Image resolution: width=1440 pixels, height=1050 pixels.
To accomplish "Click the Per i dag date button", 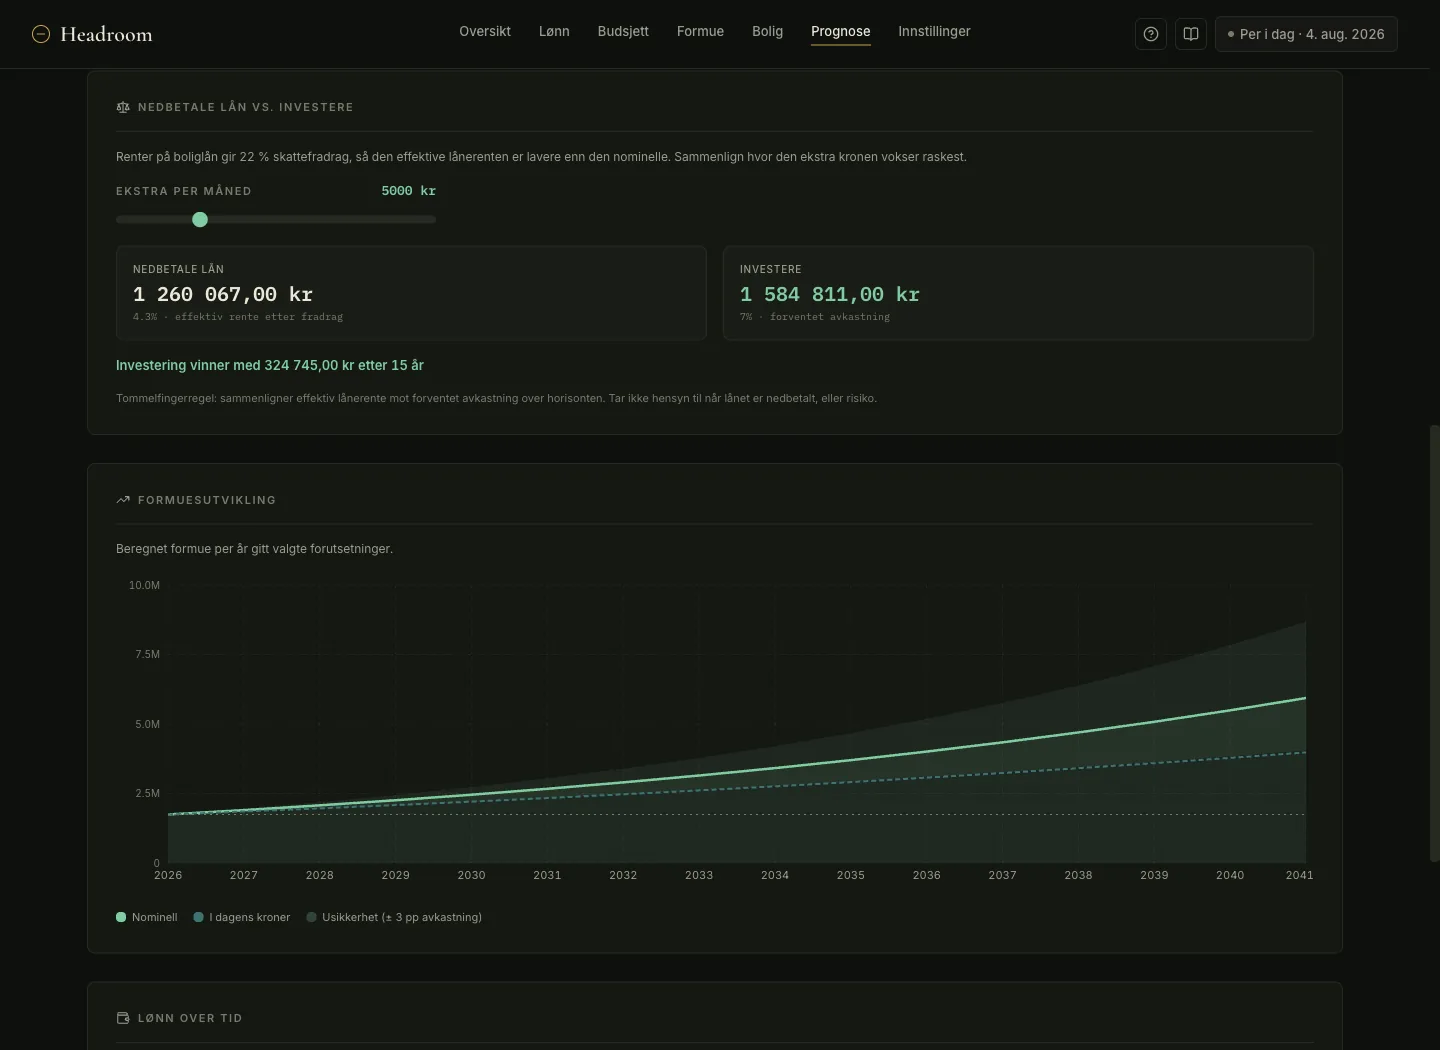I will point(1306,34).
